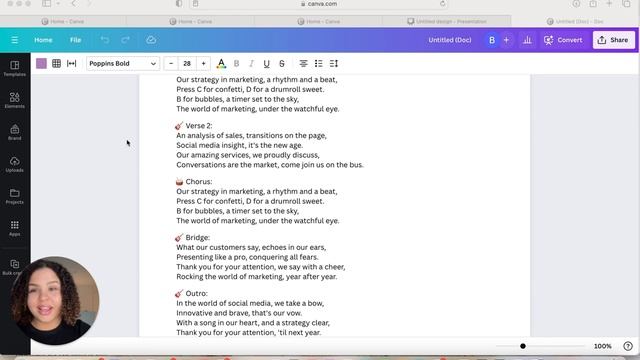Viewport: 640px width, 360px height.
Task: Click the 'Outro:' heading
Action: tap(196, 293)
